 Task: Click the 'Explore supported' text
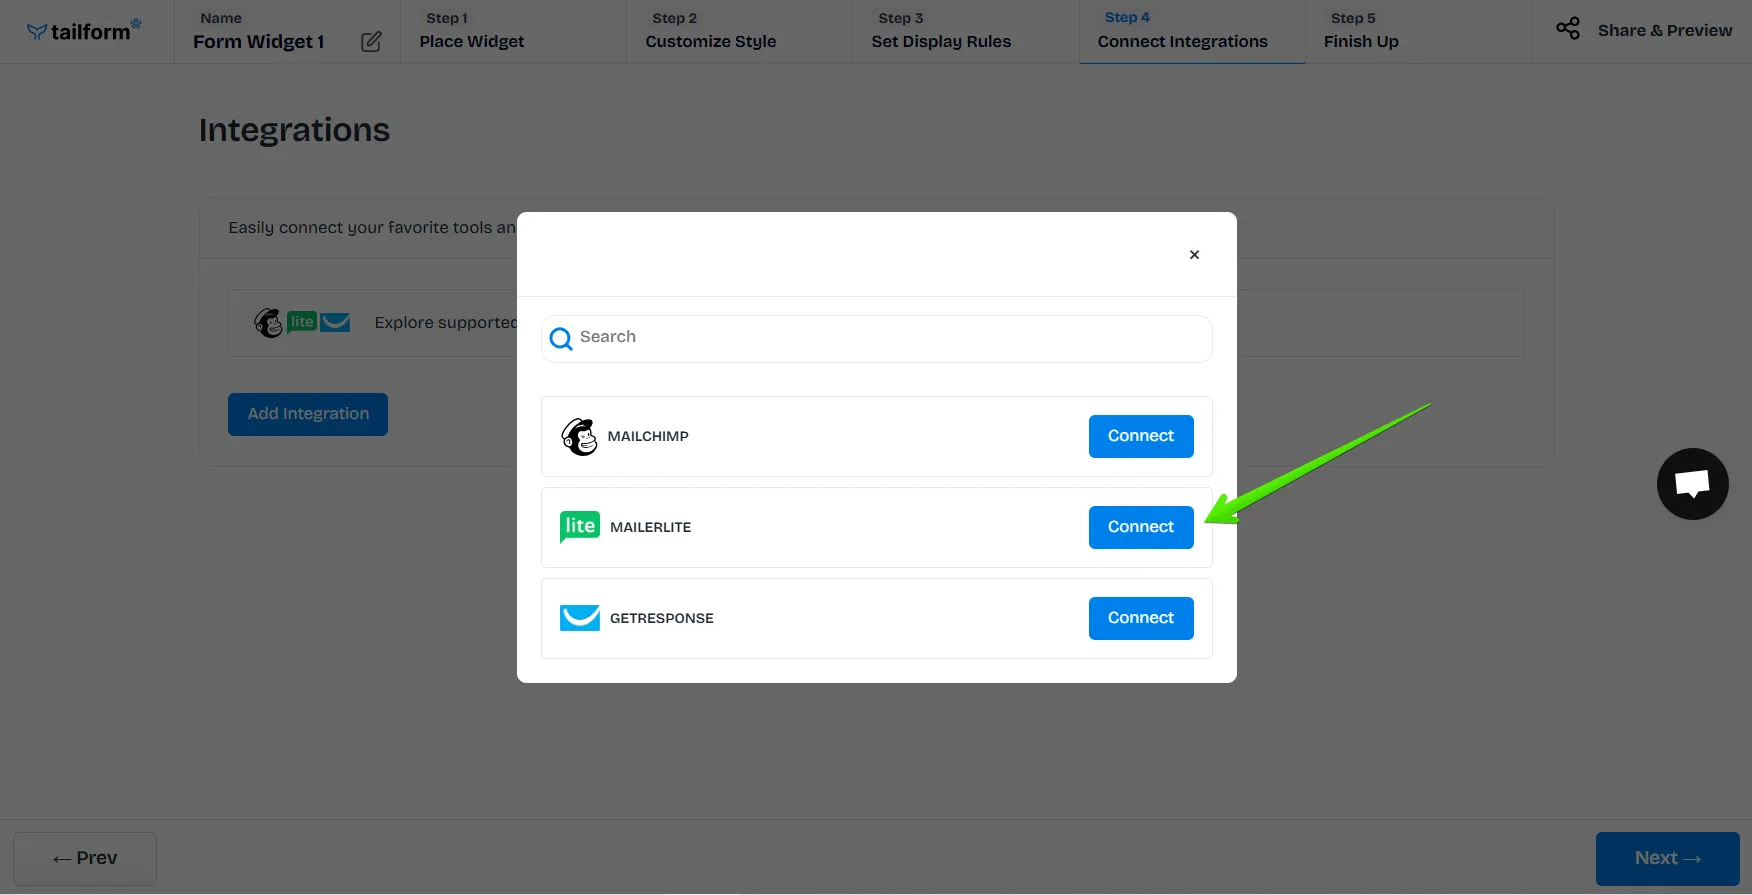click(x=446, y=323)
